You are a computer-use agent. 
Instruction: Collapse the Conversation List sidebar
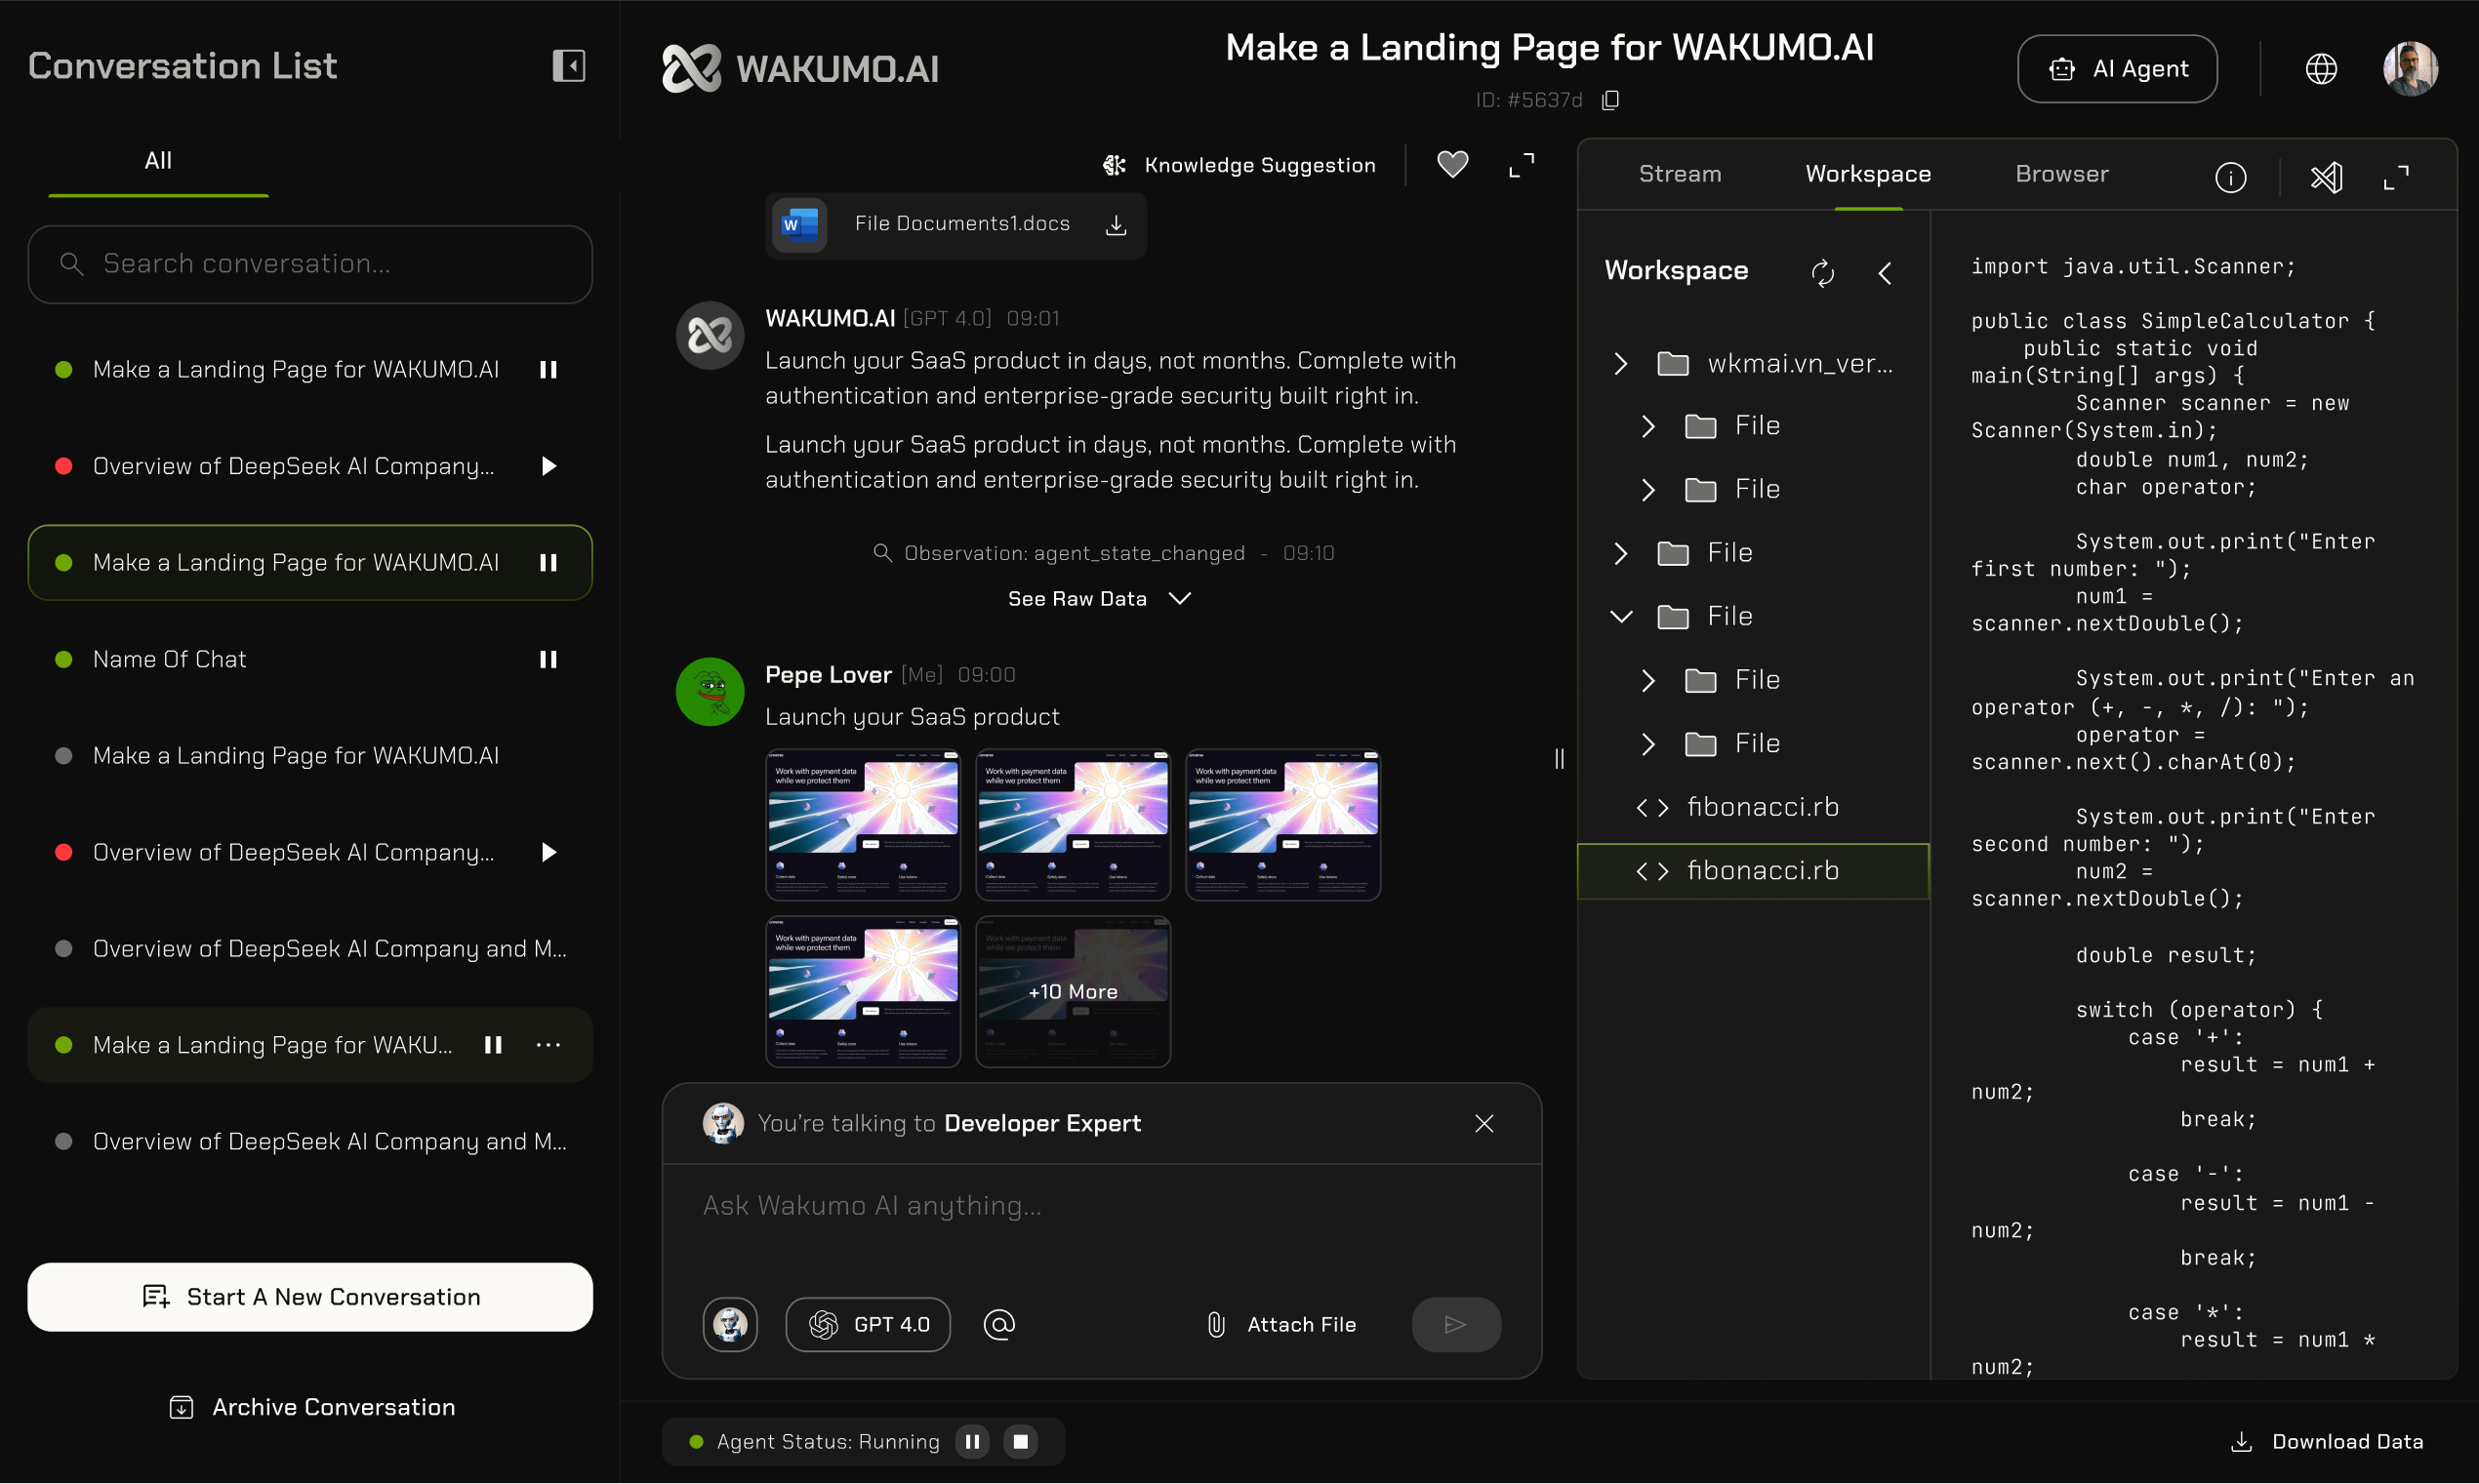[568, 66]
